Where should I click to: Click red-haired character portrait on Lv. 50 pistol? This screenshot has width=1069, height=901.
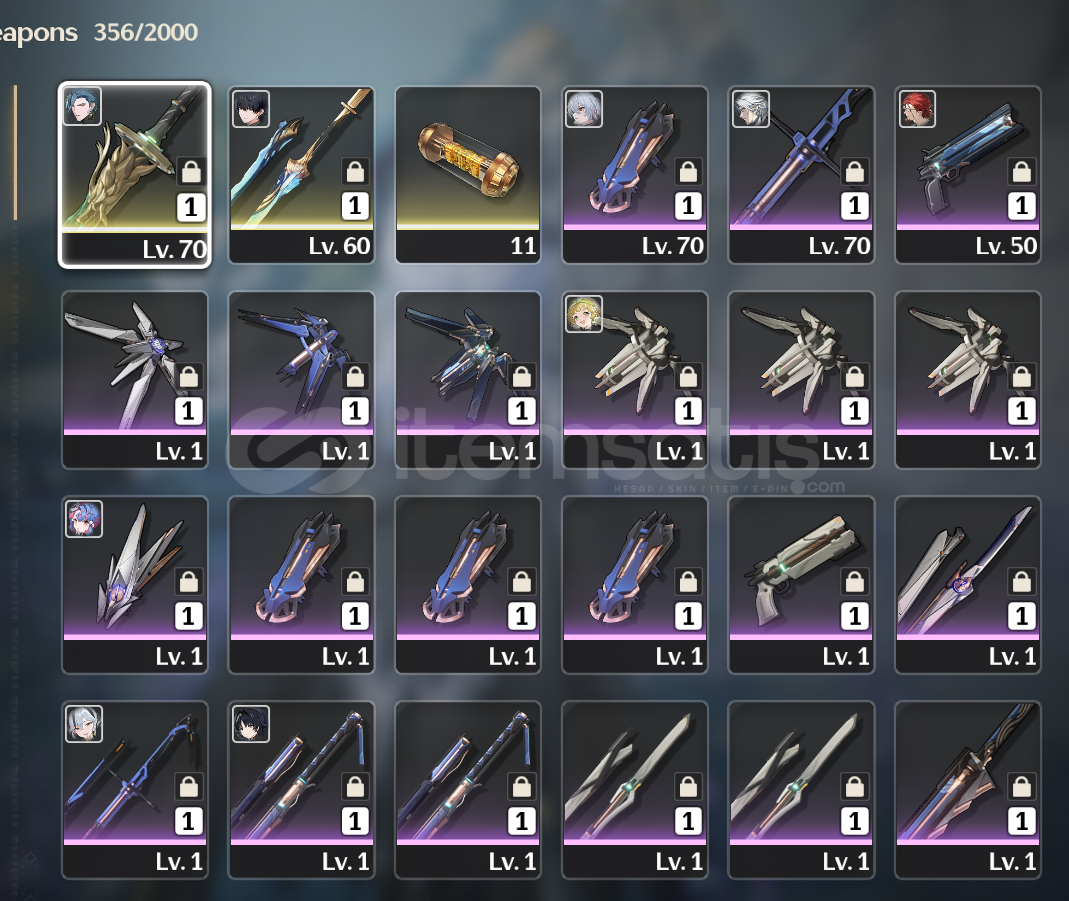(917, 109)
